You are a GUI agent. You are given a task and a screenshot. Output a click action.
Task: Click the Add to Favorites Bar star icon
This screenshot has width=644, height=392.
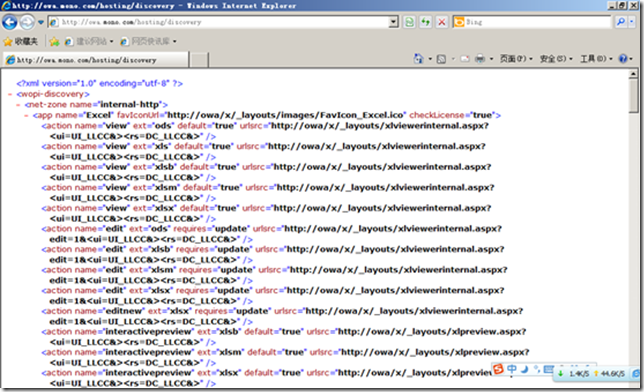click(54, 42)
